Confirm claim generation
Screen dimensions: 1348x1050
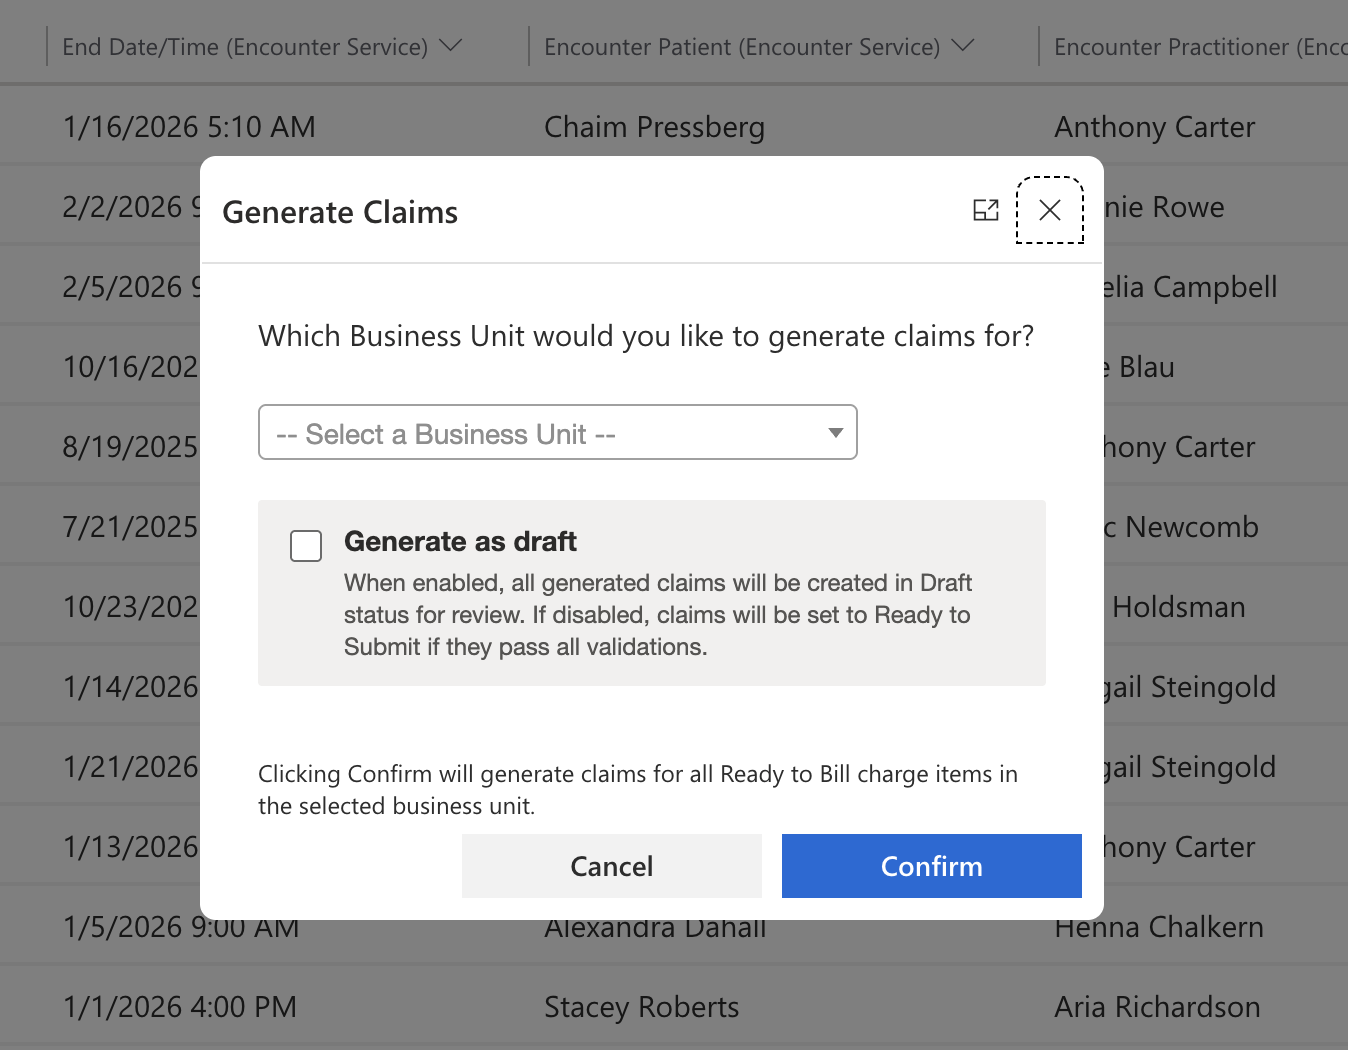(931, 866)
